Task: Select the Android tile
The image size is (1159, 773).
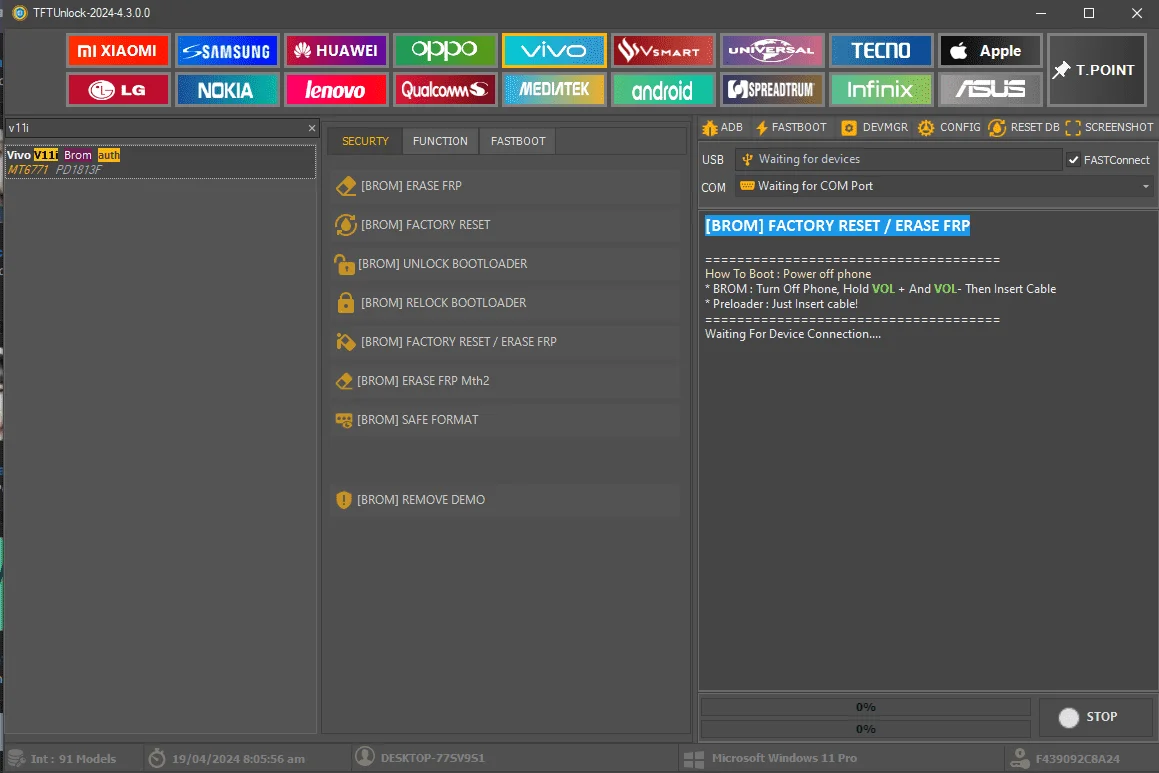Action: pyautogui.click(x=662, y=89)
